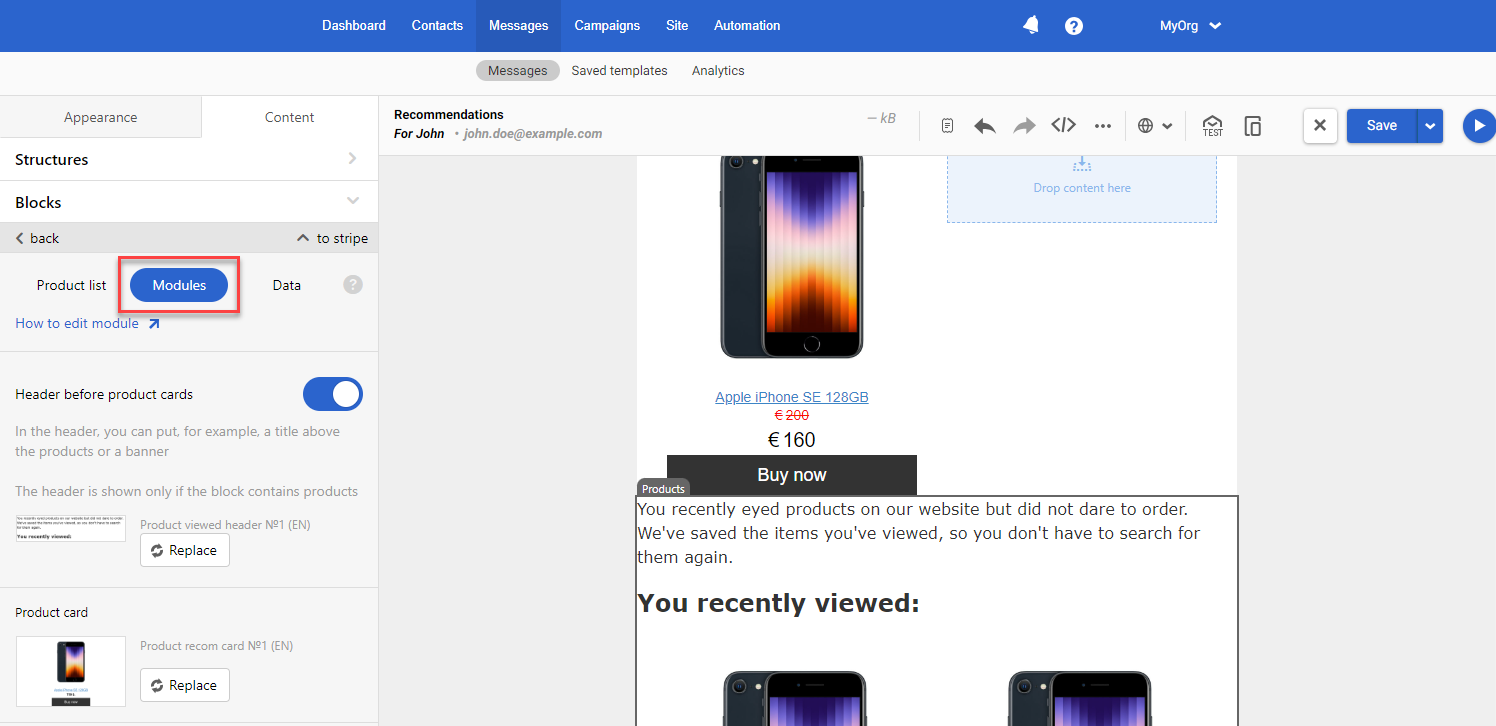Open the Analytics sub-tab
Viewport: 1496px width, 726px height.
click(x=718, y=71)
